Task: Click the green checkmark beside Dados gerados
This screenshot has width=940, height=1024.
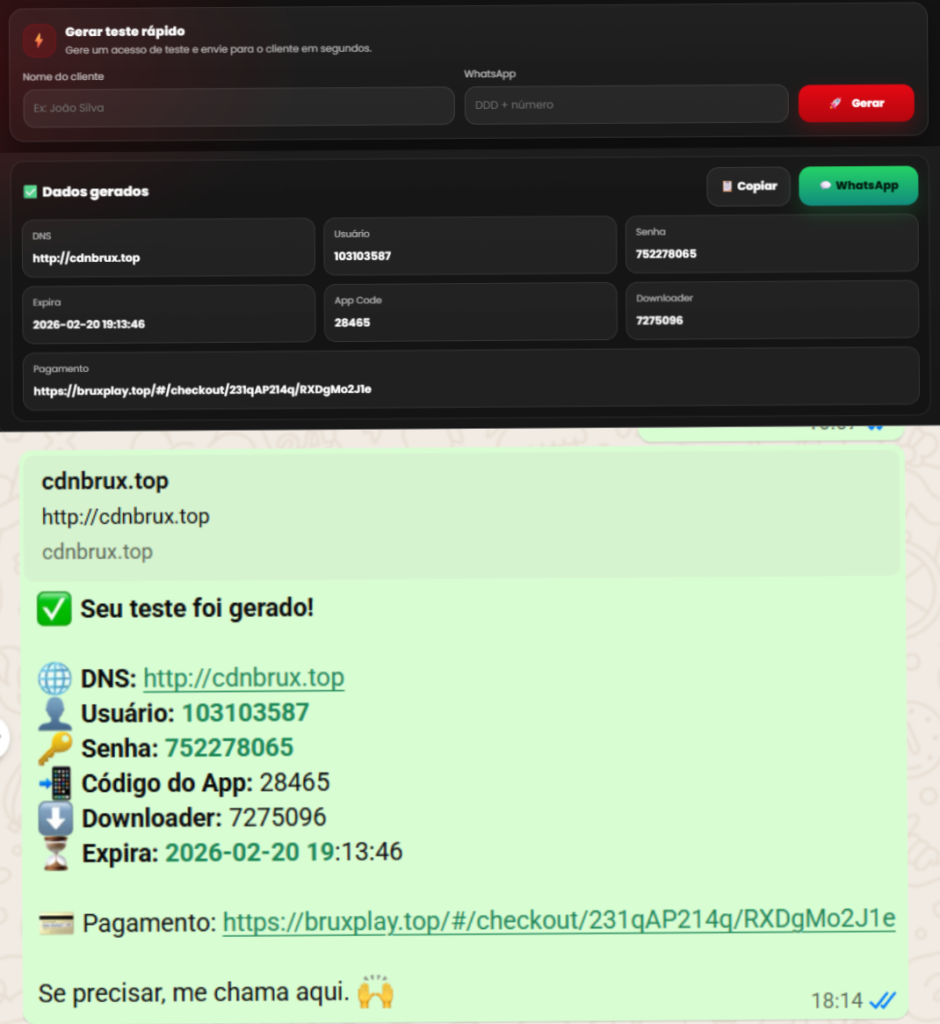Action: [x=30, y=191]
